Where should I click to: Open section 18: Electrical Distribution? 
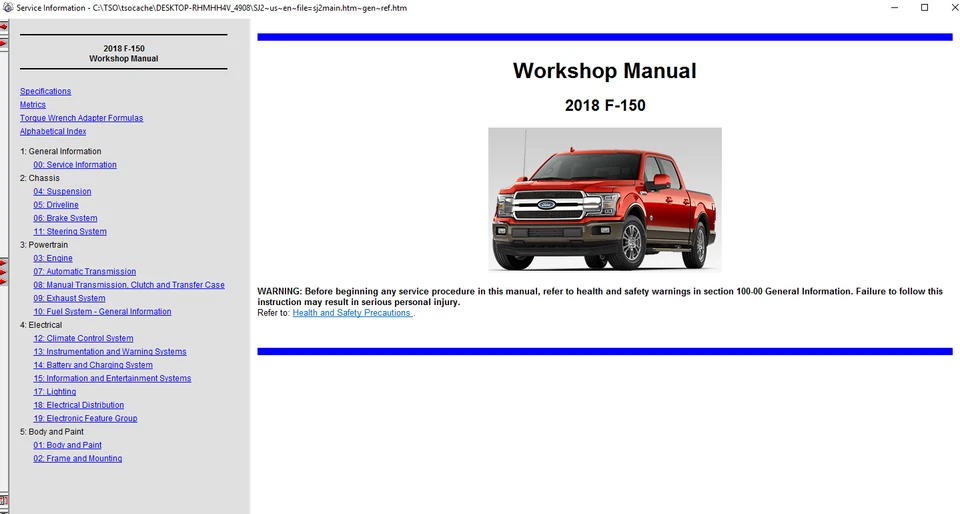pyautogui.click(x=78, y=406)
